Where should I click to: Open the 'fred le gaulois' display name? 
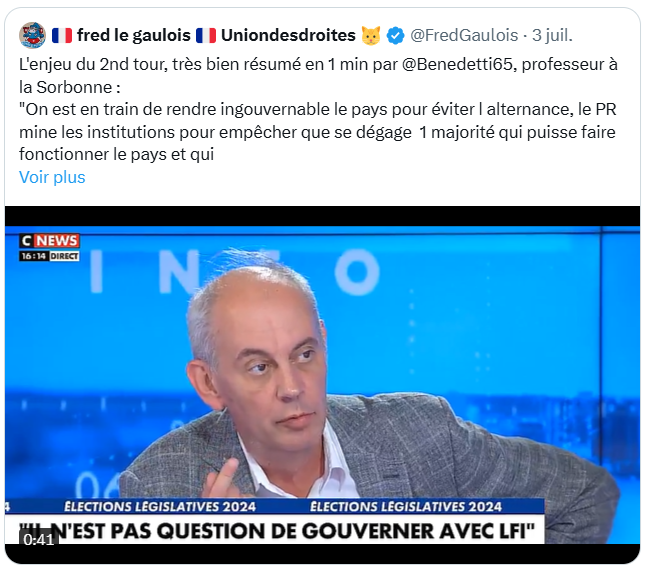[133, 36]
